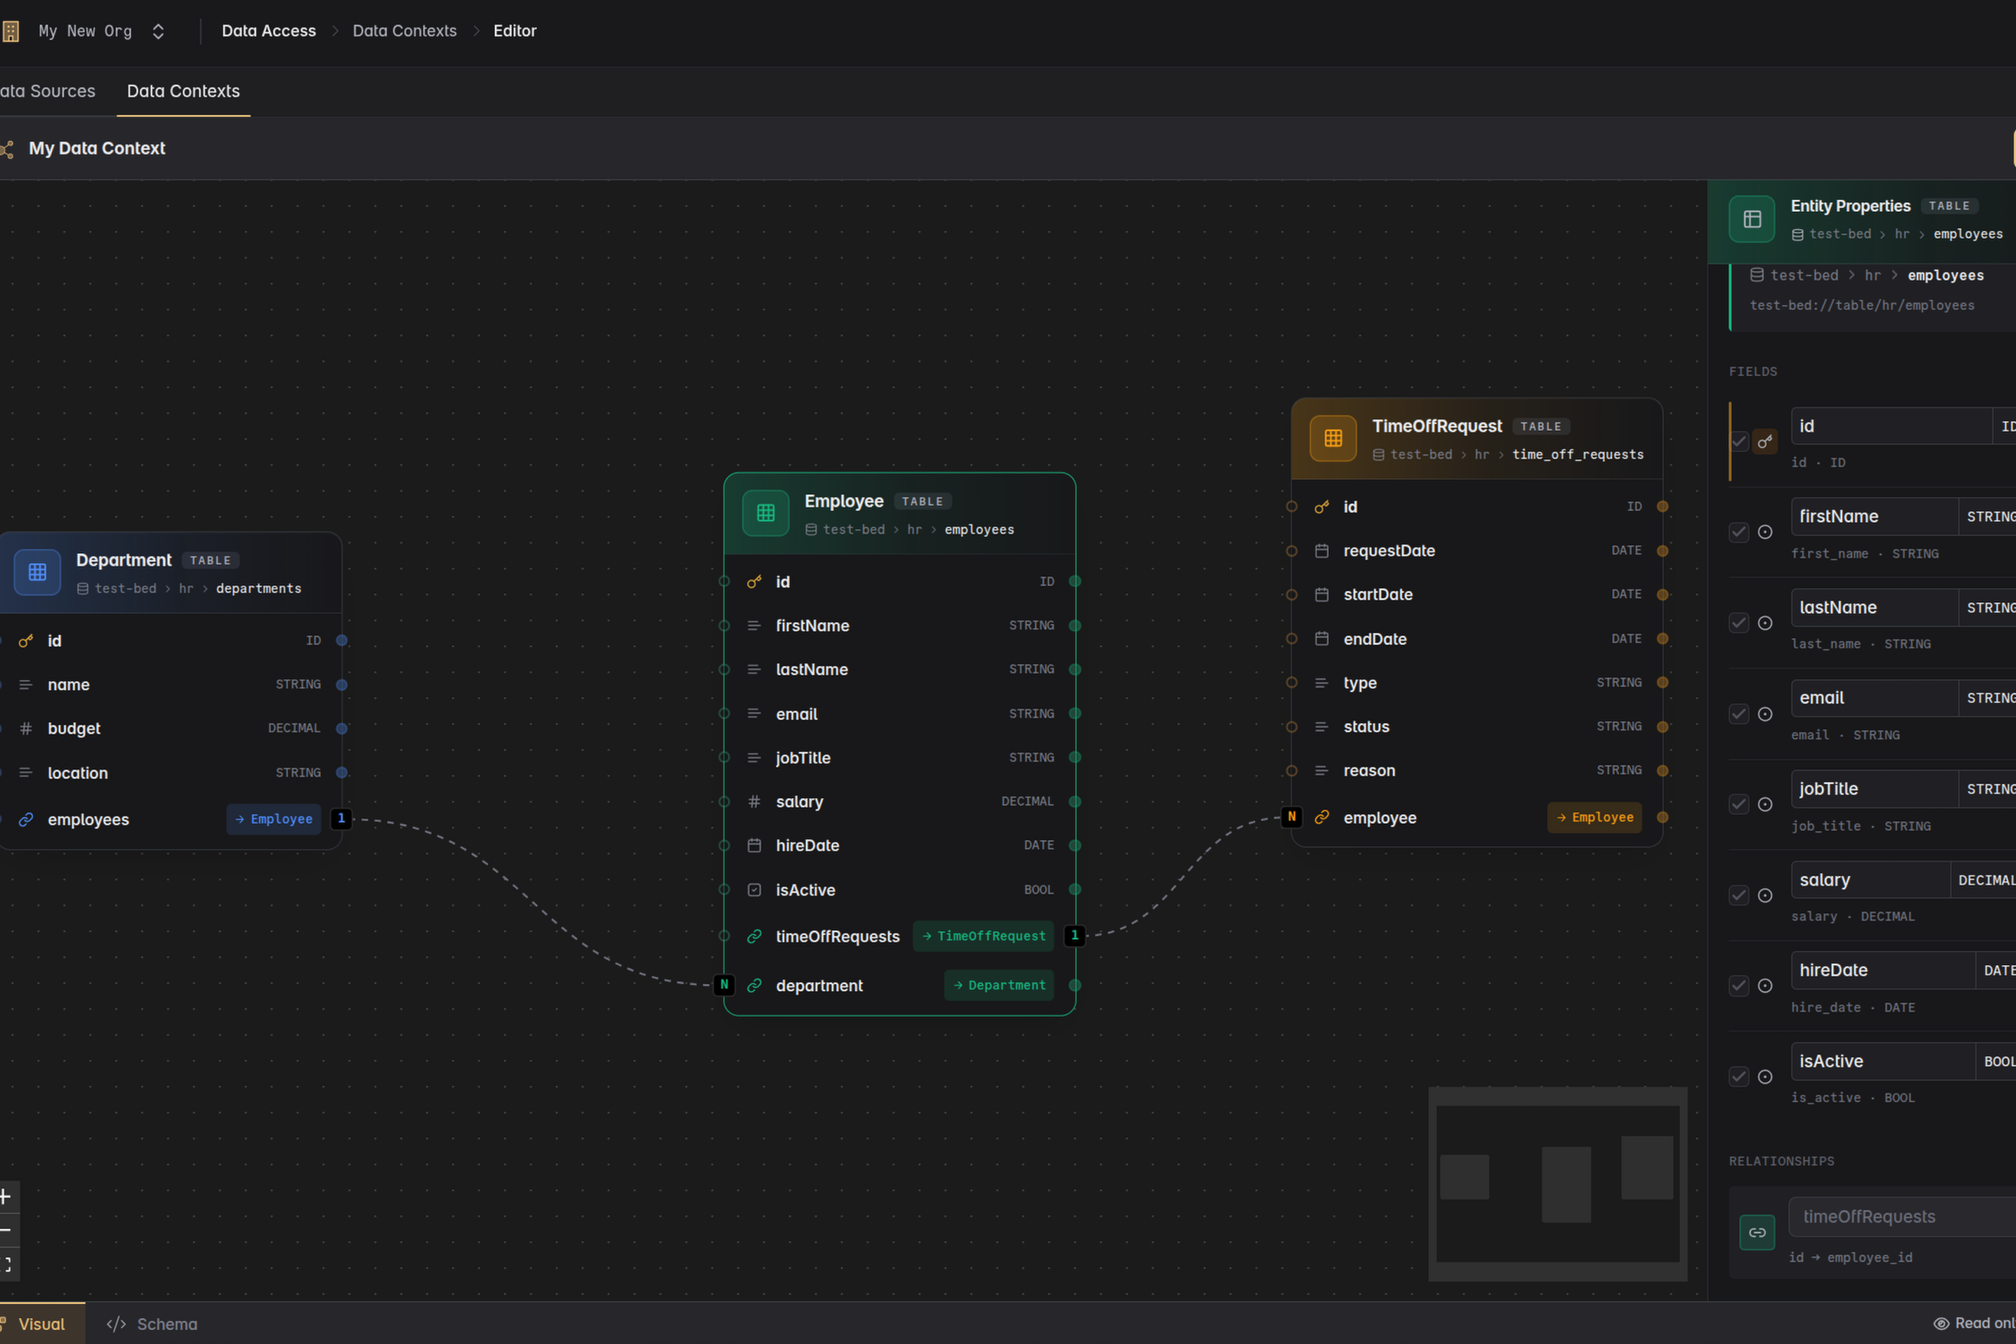Image resolution: width=2016 pixels, height=1344 pixels.
Task: Click the canvas zoom out minus button
Action: (6, 1230)
